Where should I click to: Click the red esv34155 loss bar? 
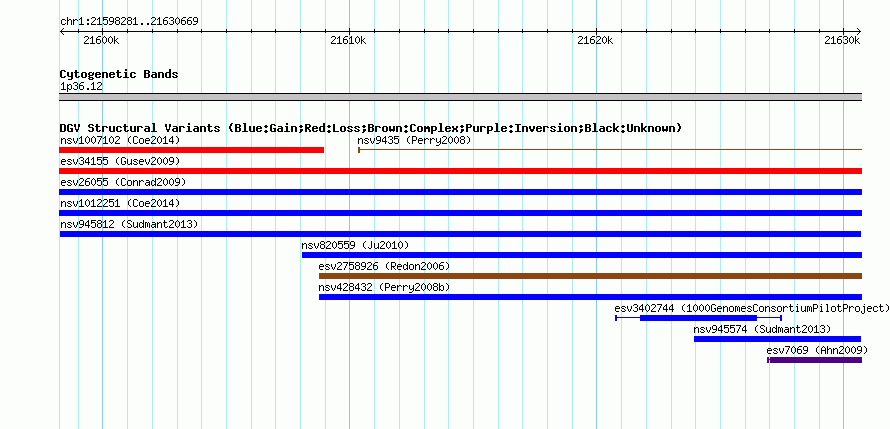460,171
